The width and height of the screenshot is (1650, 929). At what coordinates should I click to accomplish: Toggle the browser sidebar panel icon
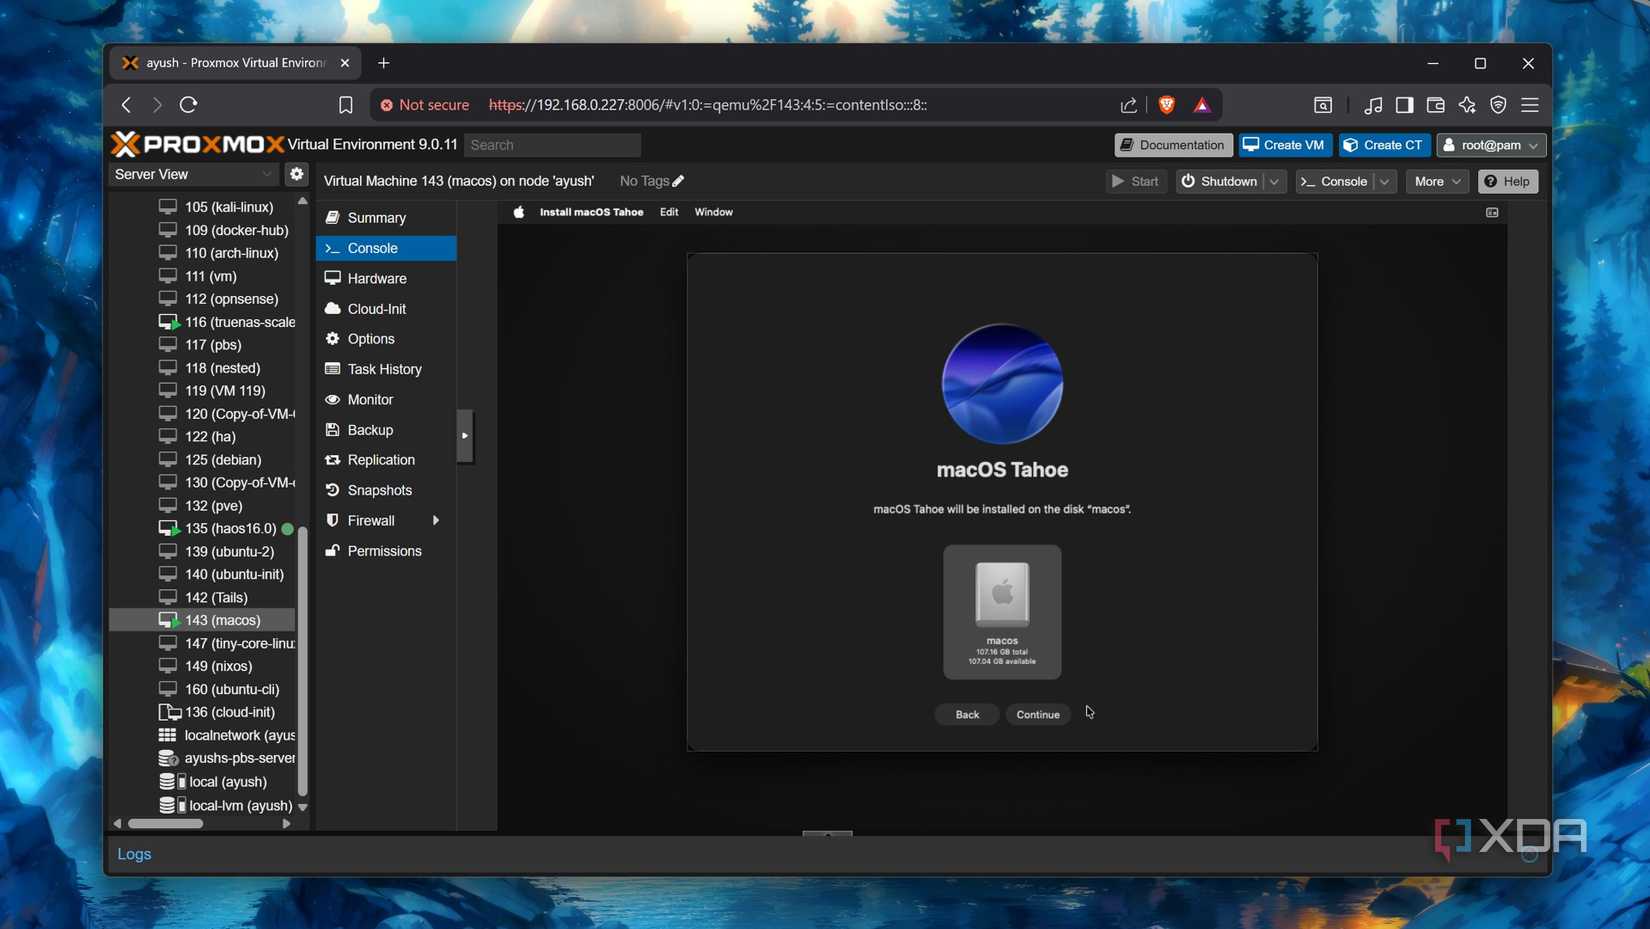[x=1404, y=105]
